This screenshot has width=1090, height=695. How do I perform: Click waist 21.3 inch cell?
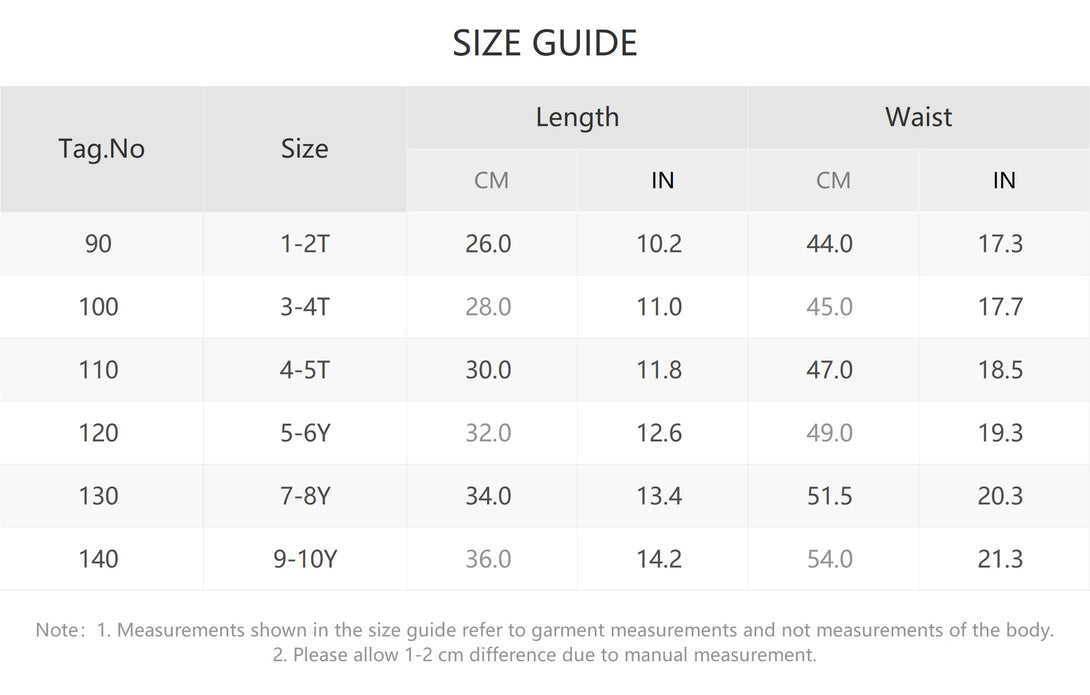point(1004,559)
